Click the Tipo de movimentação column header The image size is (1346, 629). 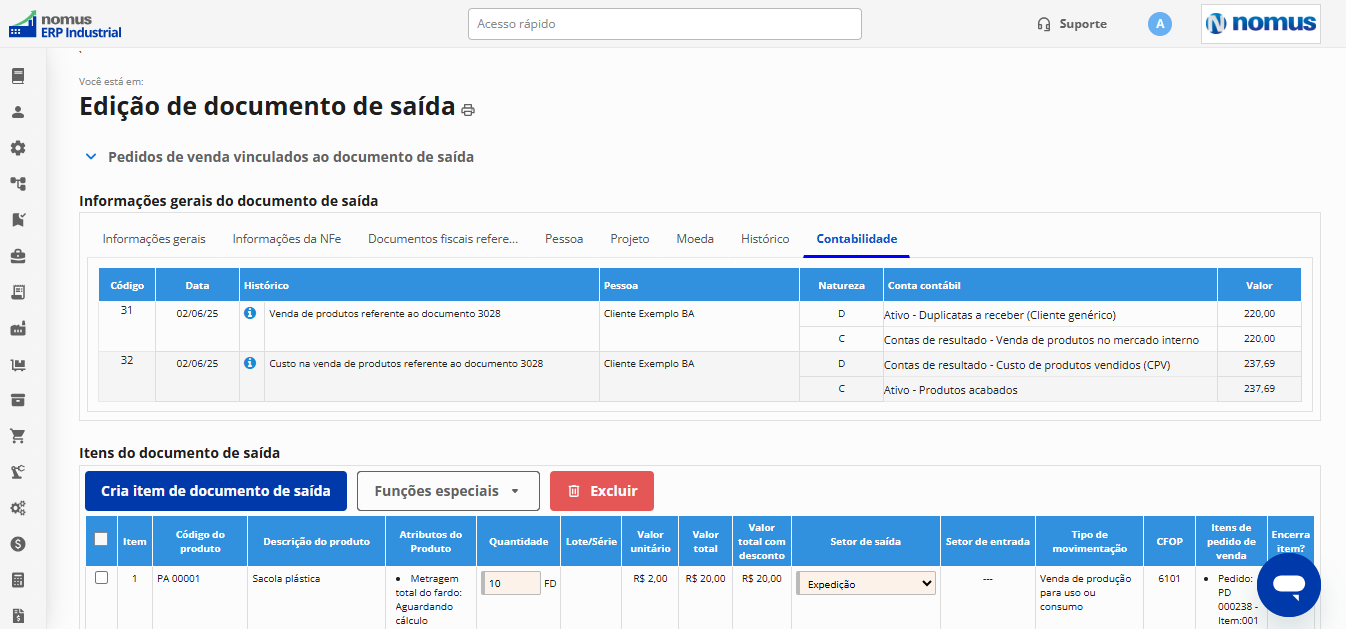1089,541
